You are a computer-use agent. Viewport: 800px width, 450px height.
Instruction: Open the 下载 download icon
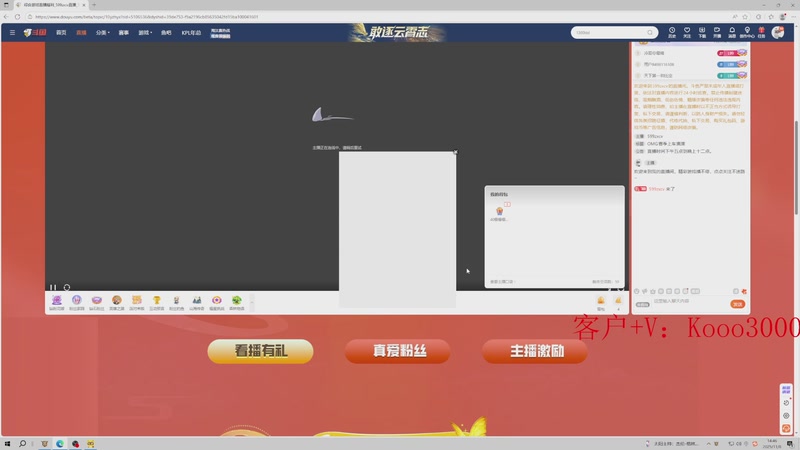click(702, 33)
